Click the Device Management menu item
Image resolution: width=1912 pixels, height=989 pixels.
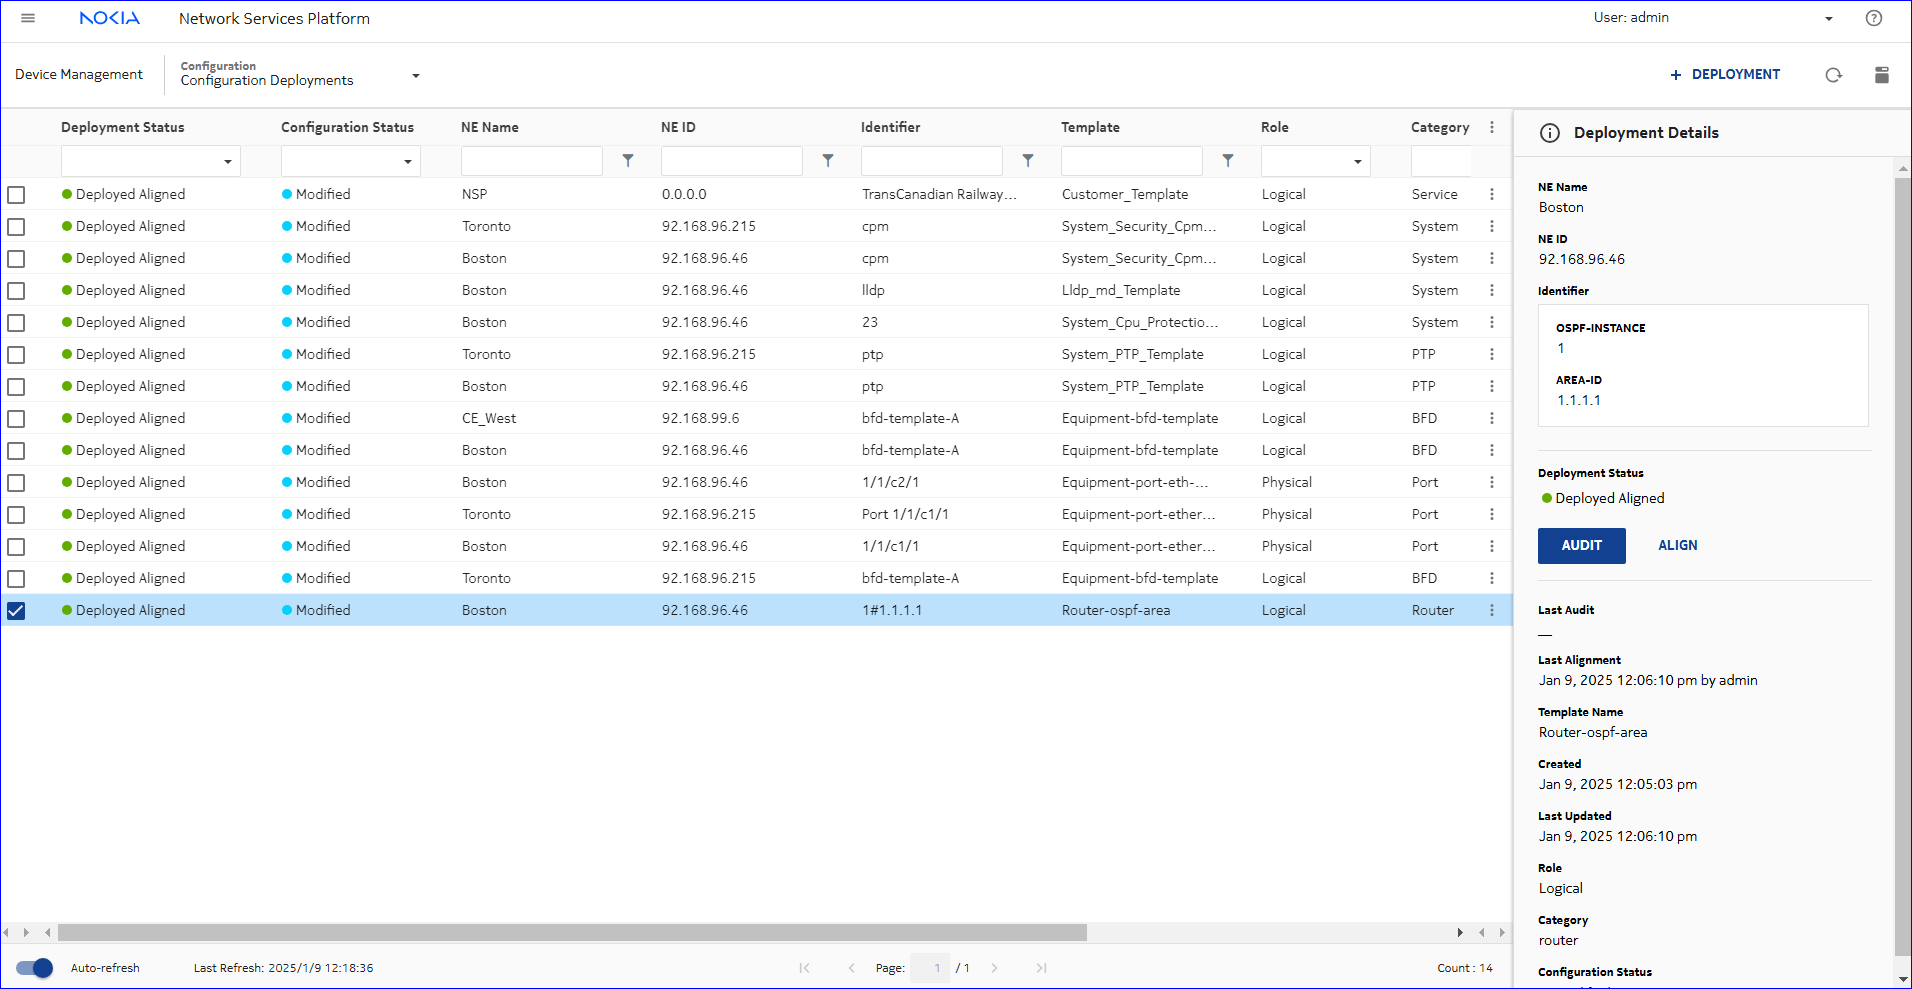pos(79,74)
